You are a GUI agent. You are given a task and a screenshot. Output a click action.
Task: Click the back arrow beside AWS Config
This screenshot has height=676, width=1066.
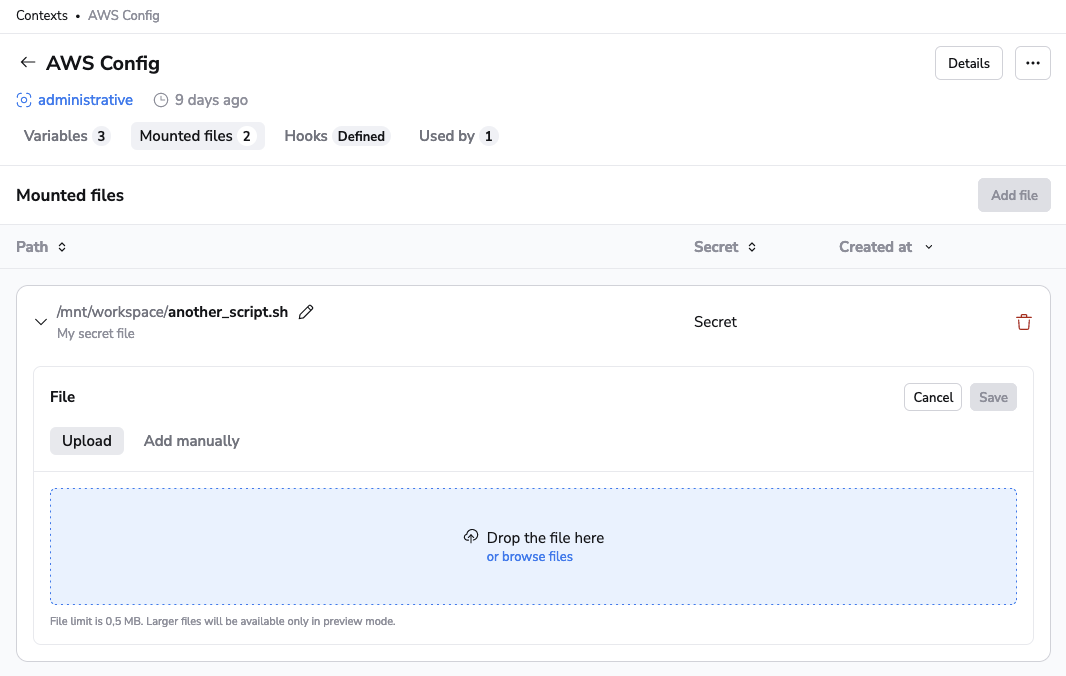pos(27,63)
